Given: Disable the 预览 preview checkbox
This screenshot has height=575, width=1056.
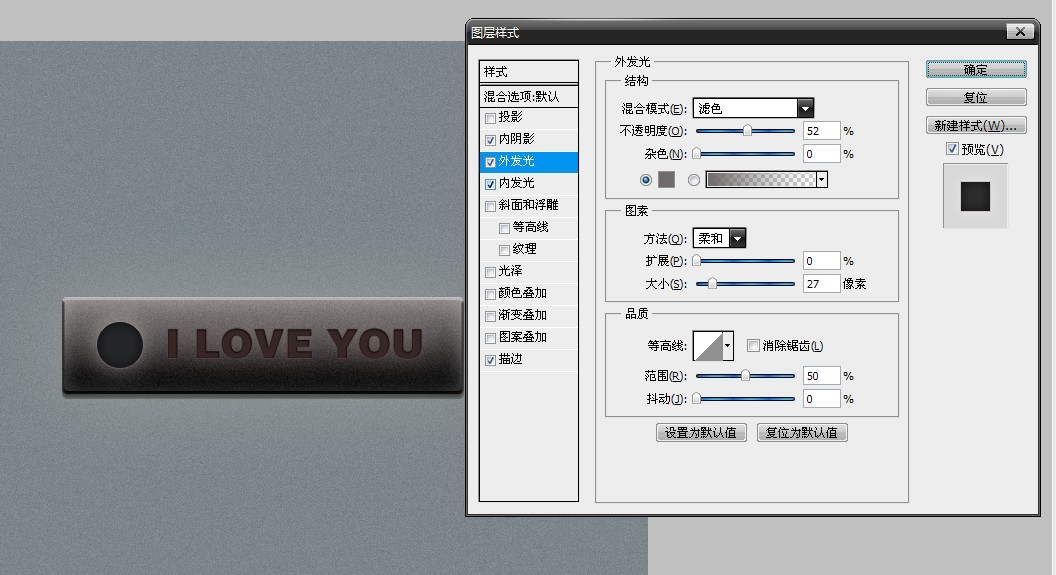Looking at the screenshot, I should pyautogui.click(x=952, y=150).
